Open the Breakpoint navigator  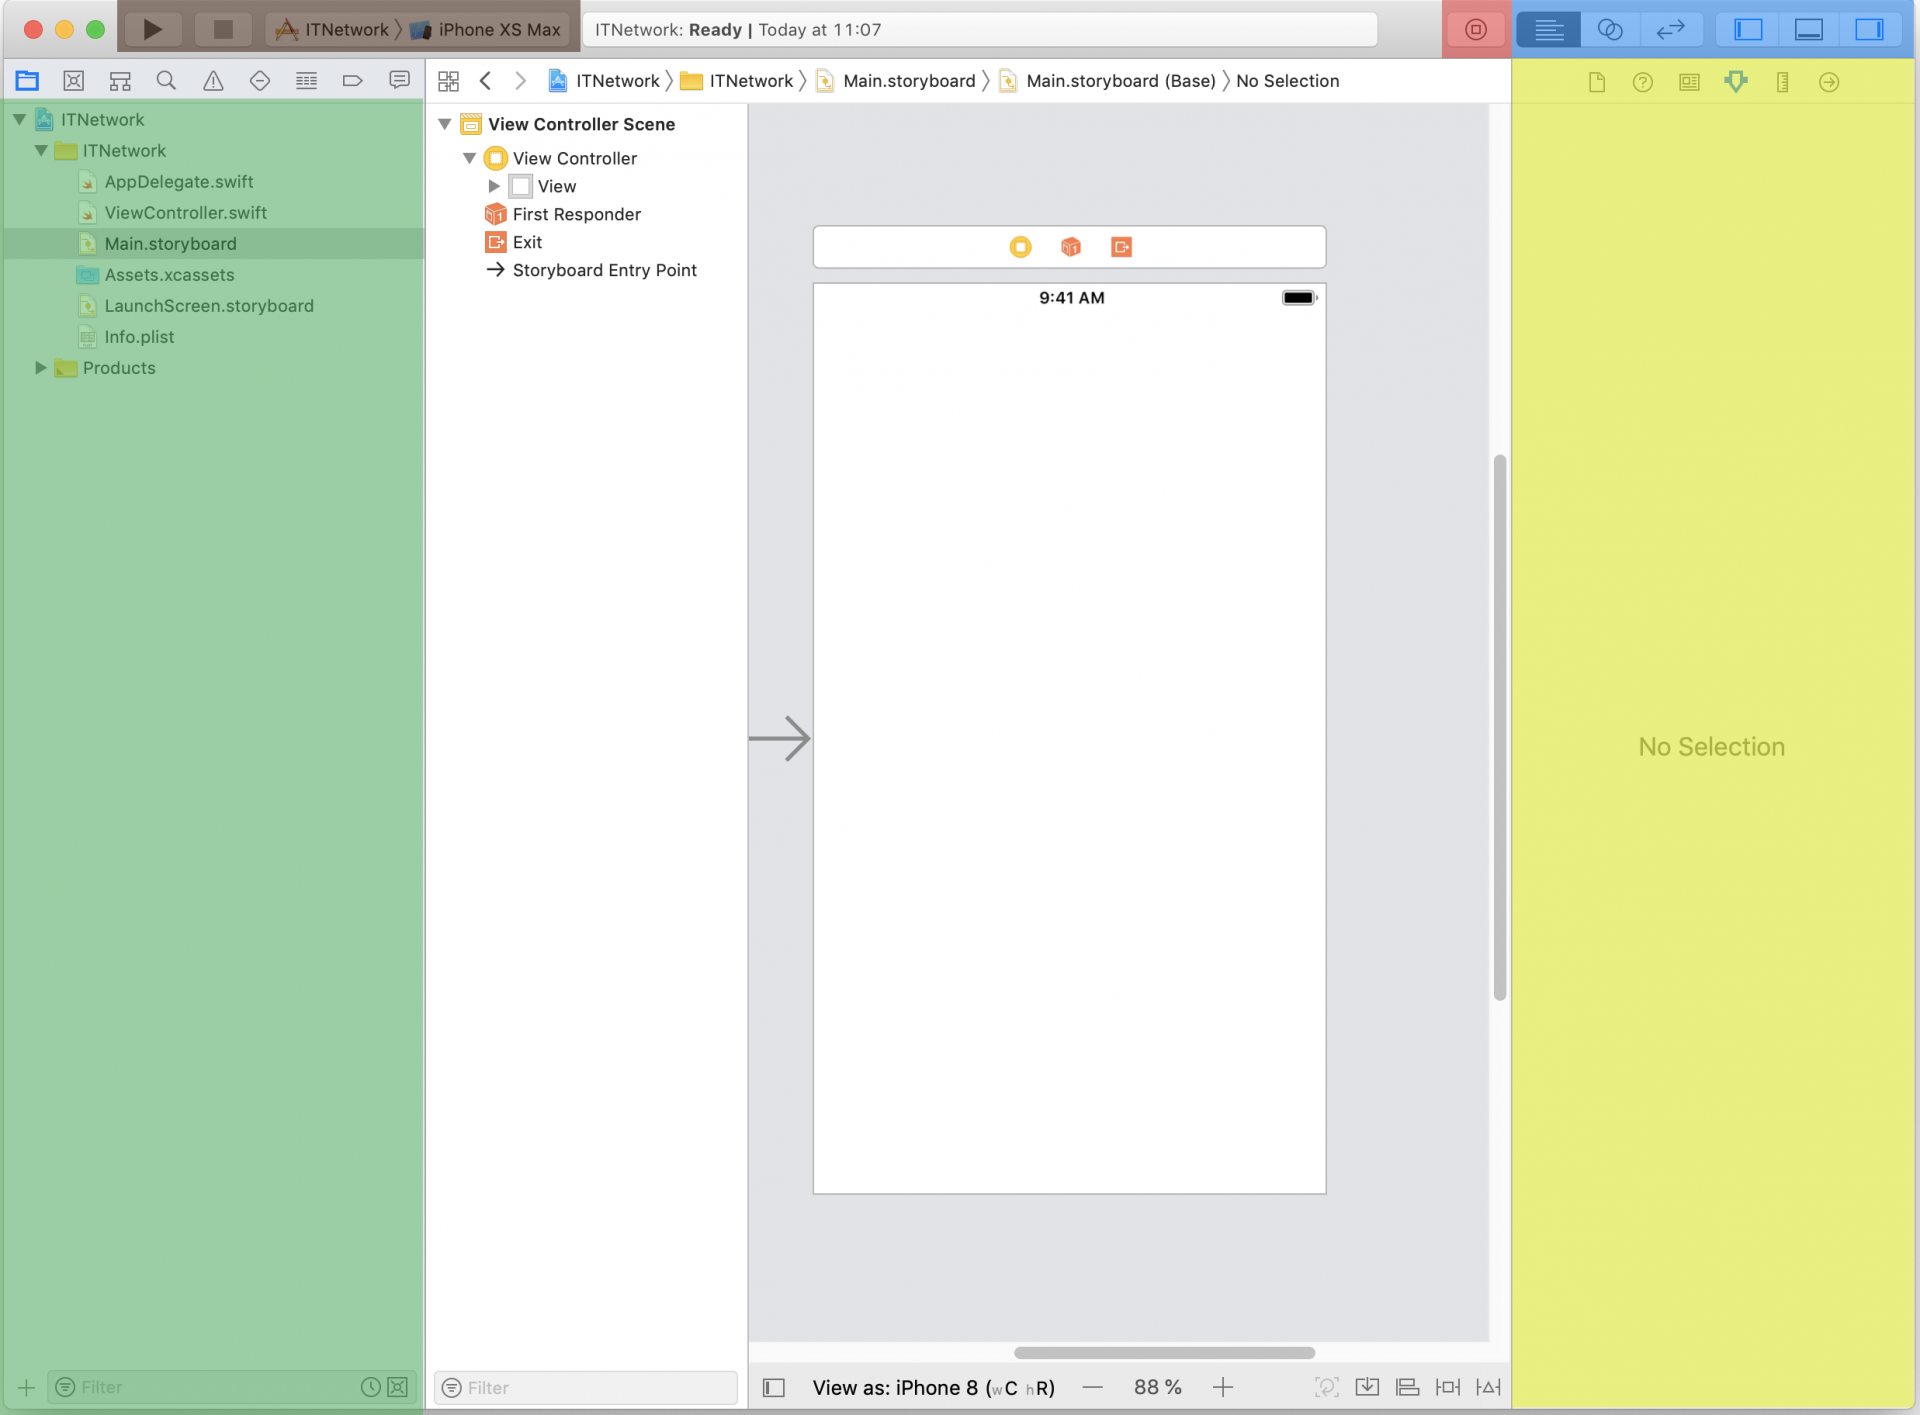pos(352,81)
